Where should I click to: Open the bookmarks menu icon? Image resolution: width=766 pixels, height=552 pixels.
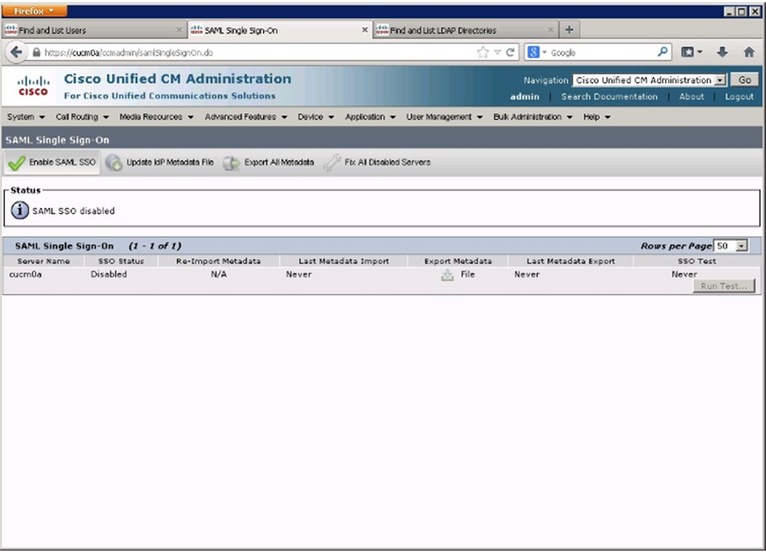(691, 52)
